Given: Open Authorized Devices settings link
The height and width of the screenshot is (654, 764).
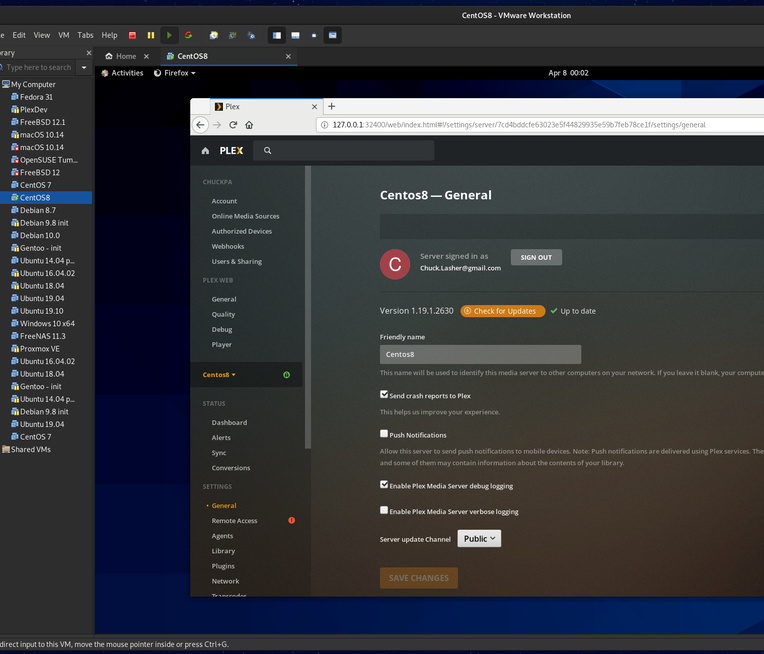Looking at the screenshot, I should (242, 231).
